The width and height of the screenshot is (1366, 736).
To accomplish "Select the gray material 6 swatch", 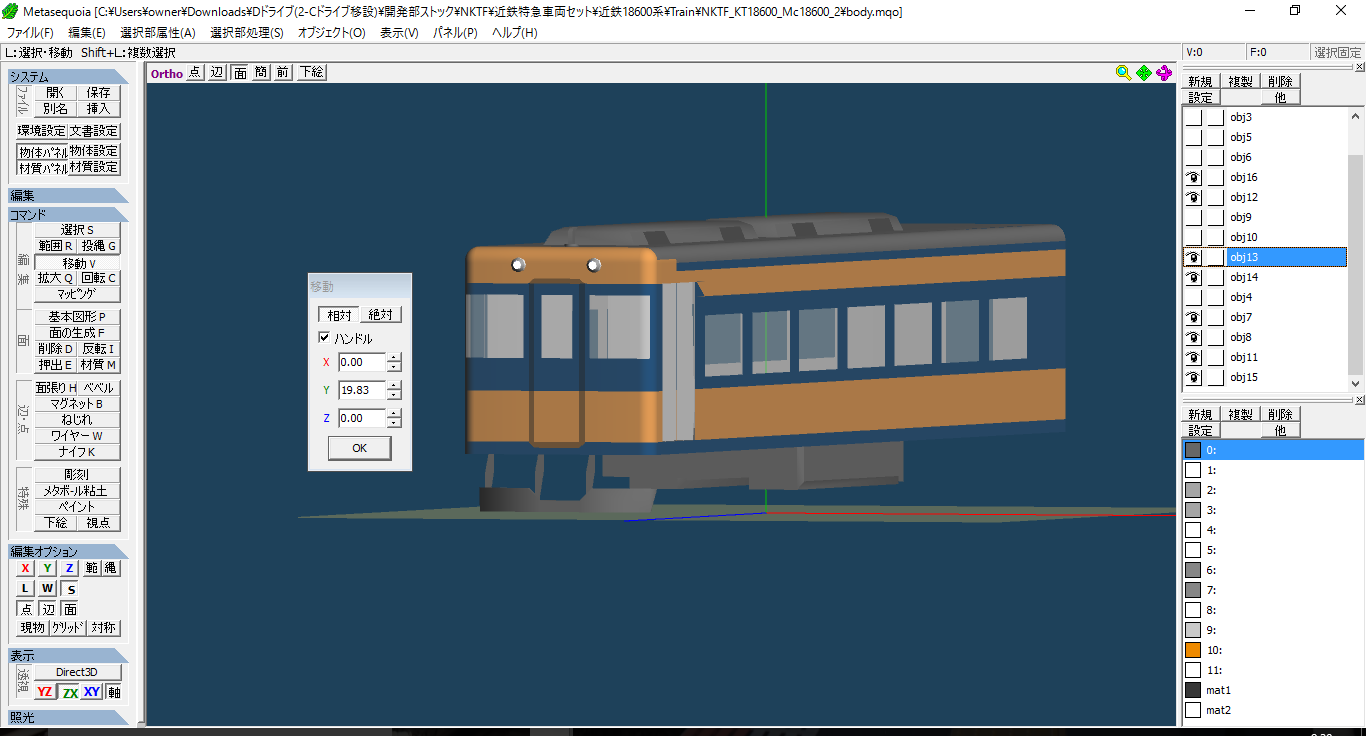I will [x=1192, y=570].
